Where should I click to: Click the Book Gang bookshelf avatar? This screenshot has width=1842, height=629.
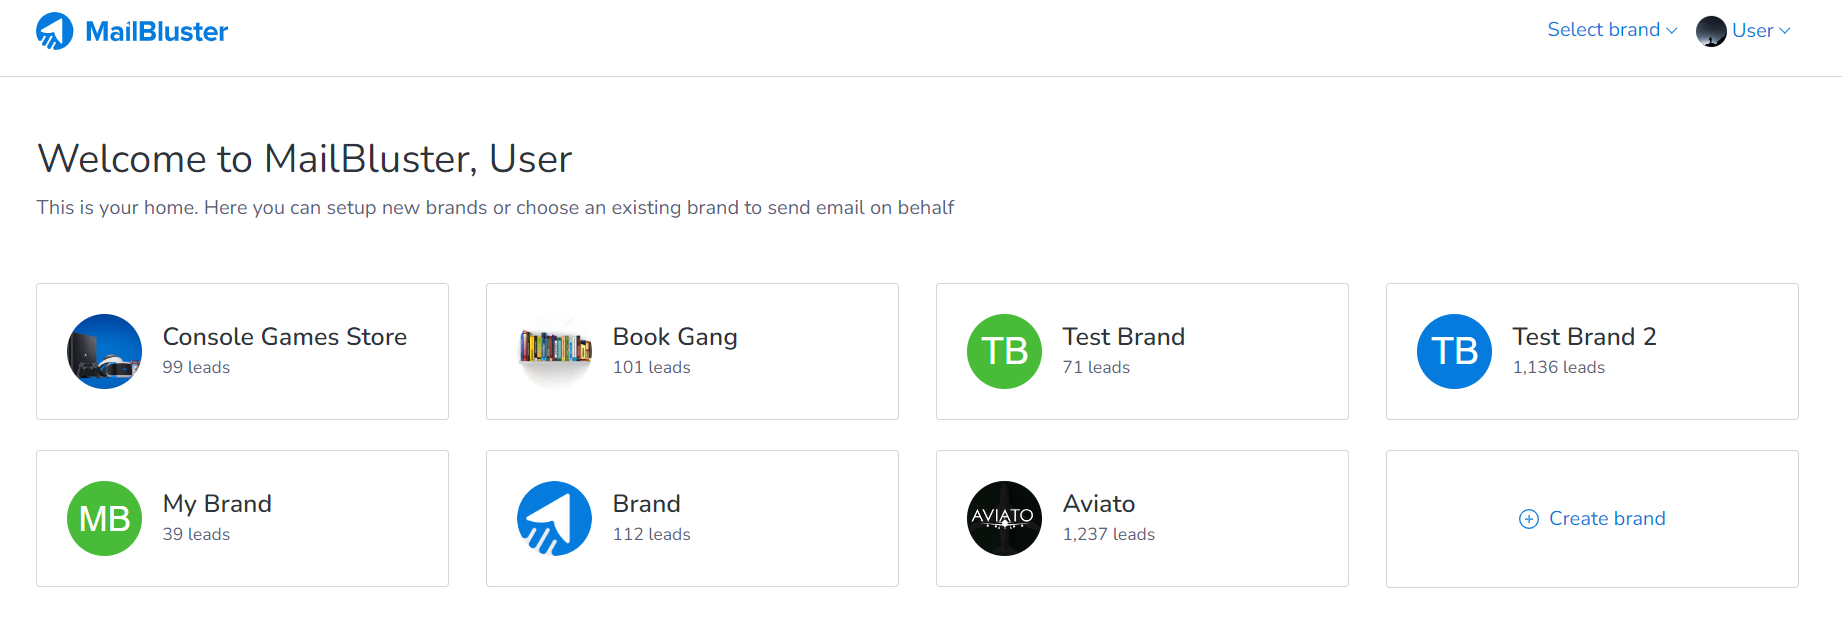click(x=554, y=352)
